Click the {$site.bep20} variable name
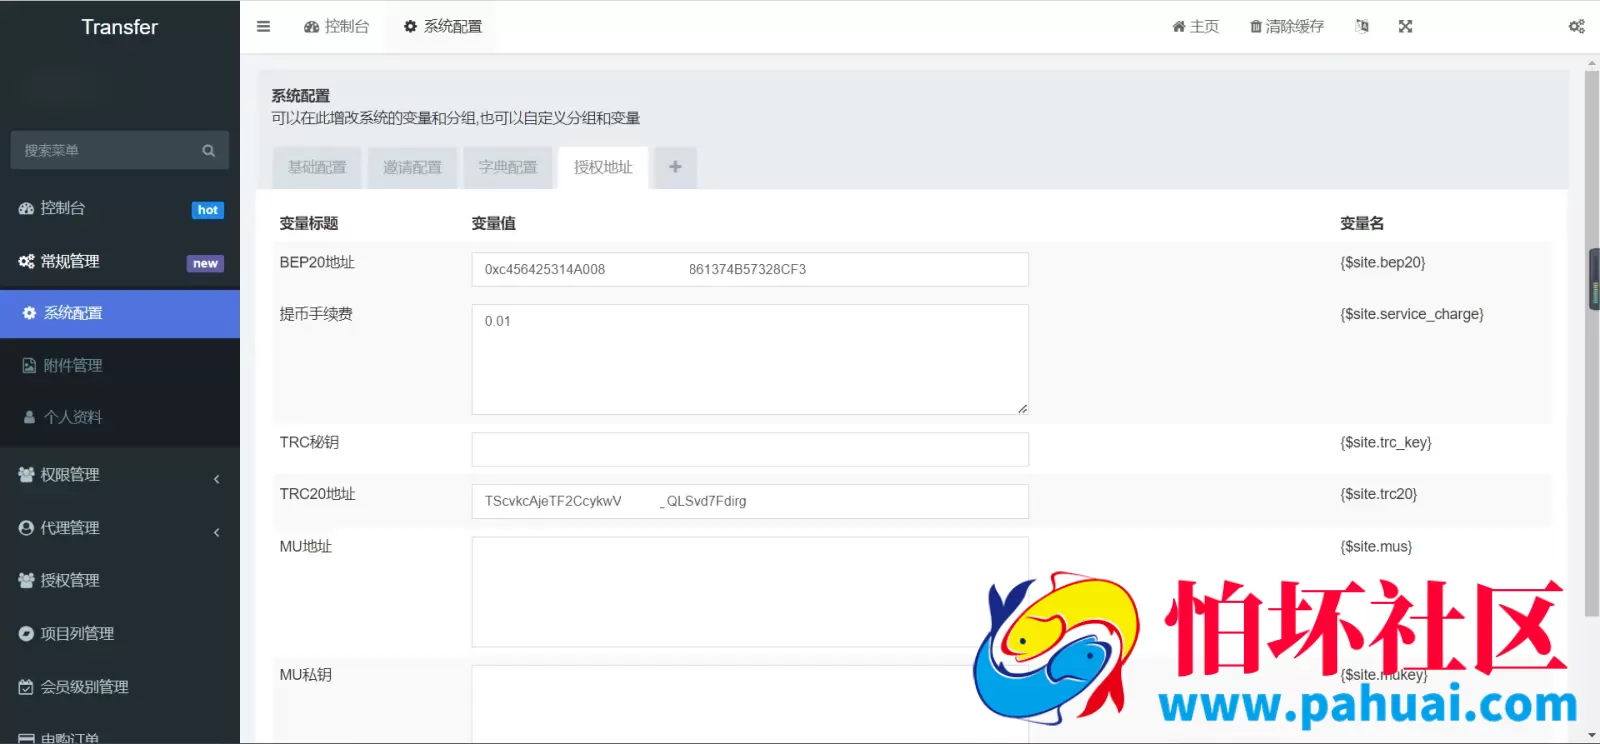This screenshot has height=744, width=1600. [1383, 263]
